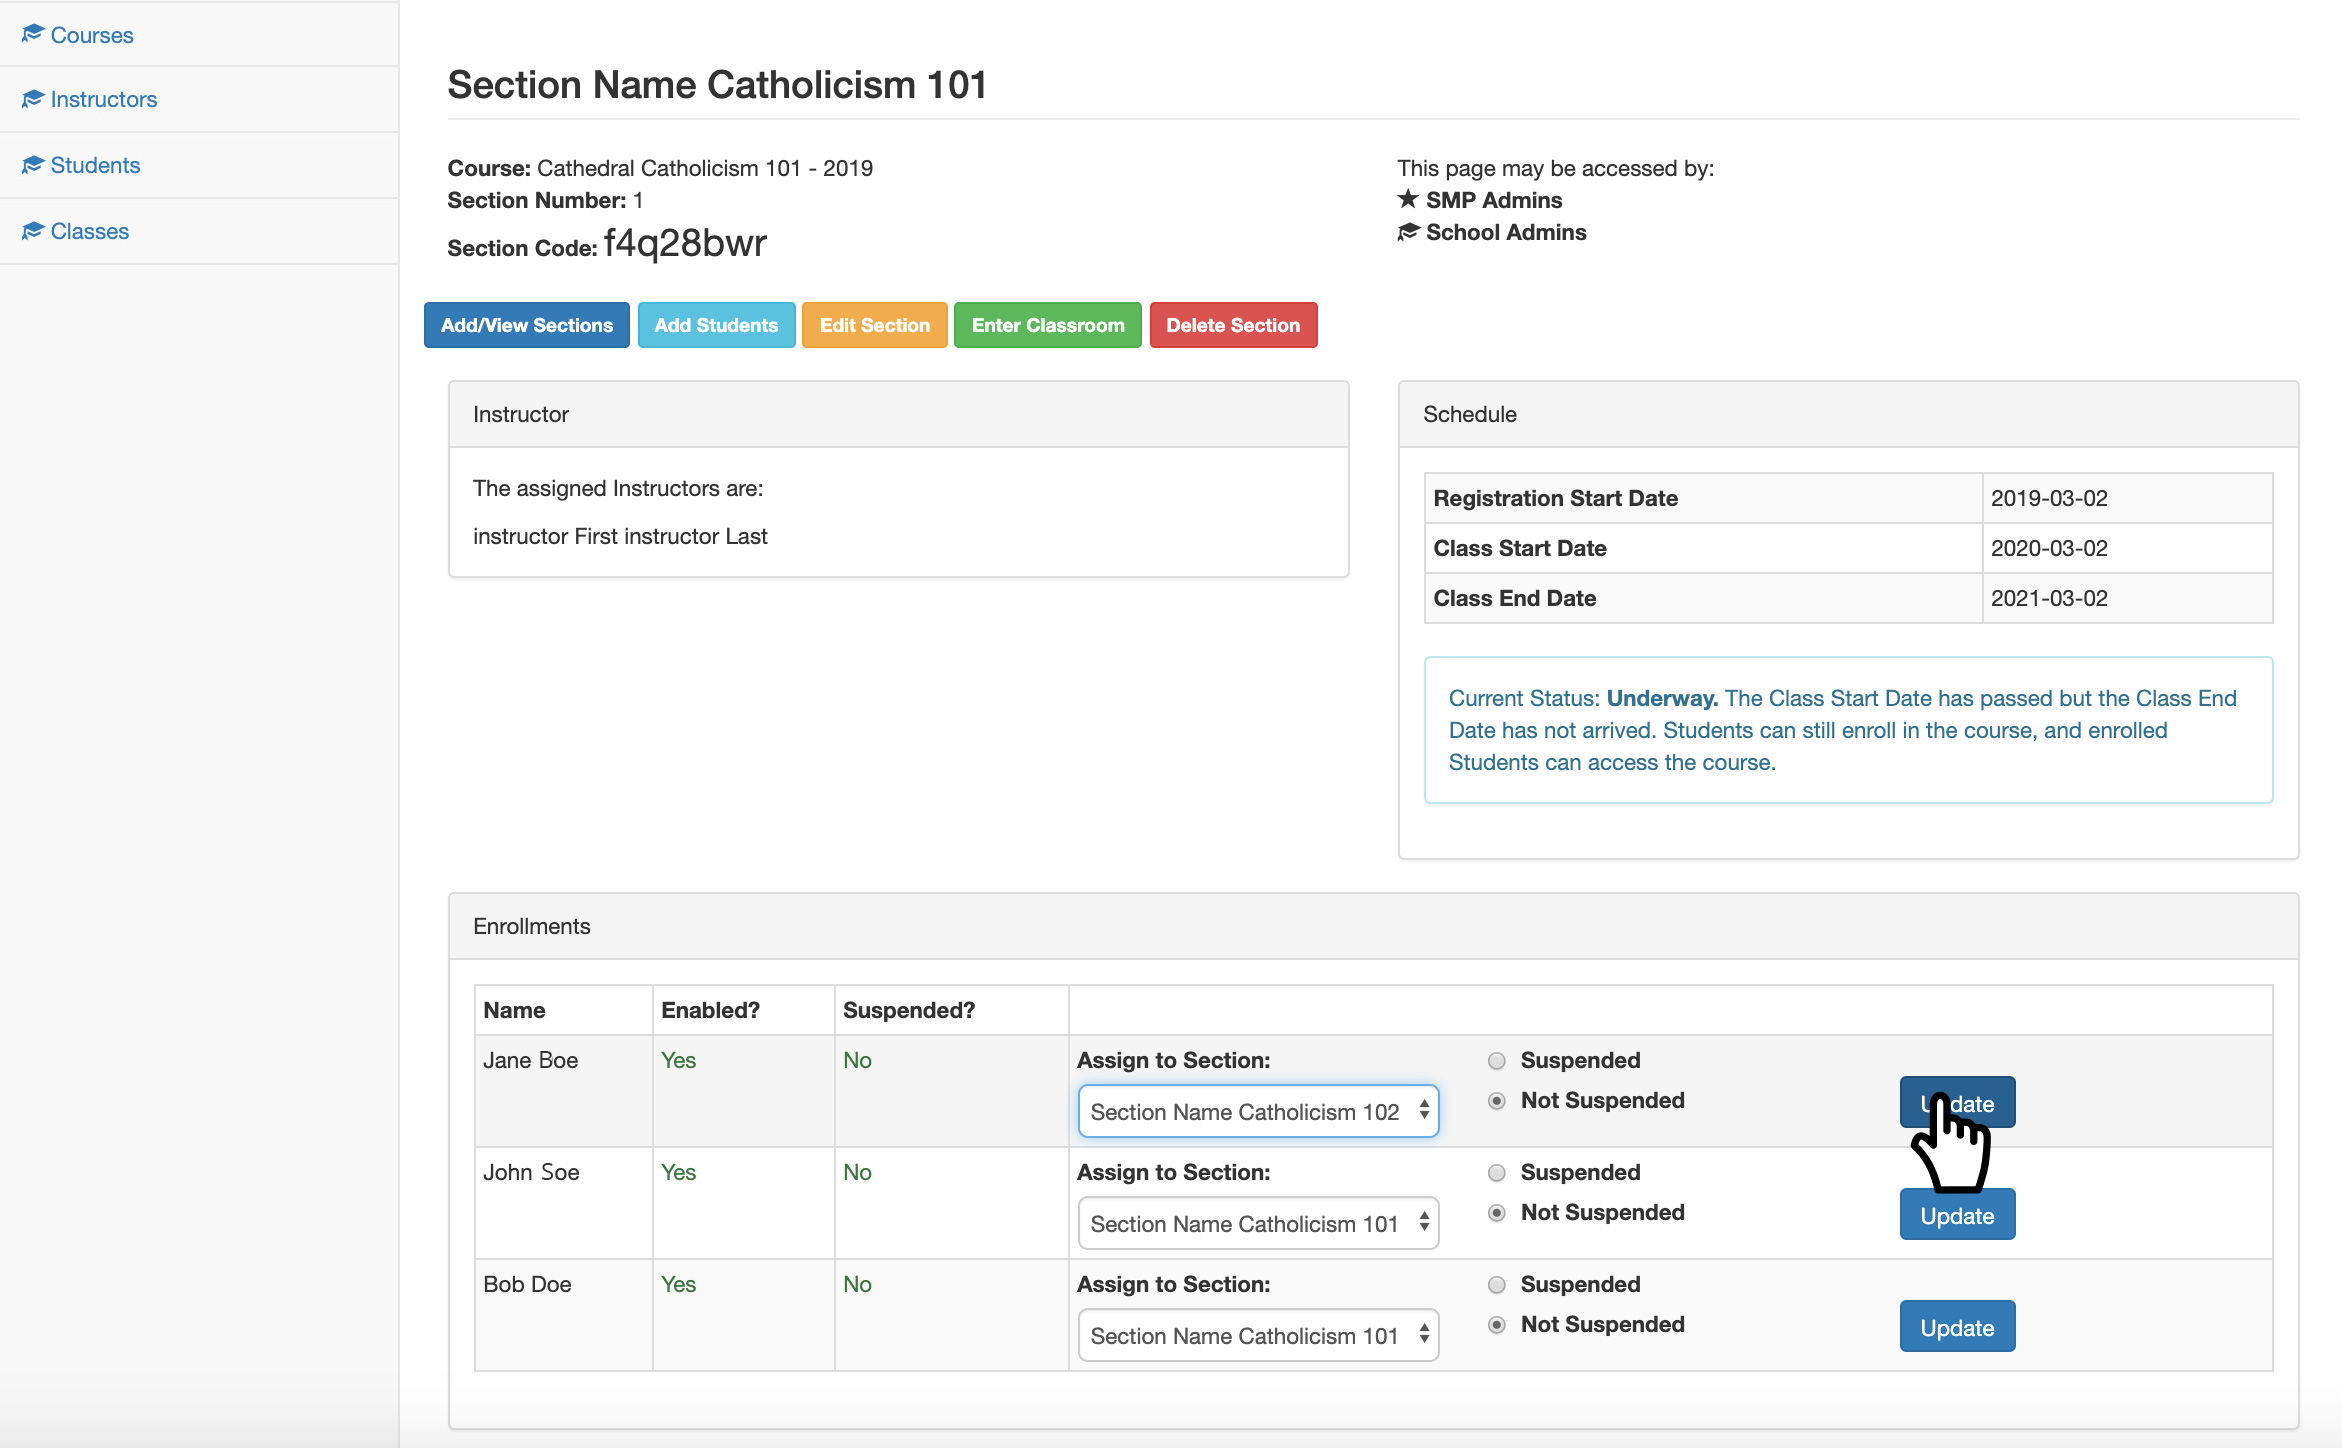The height and width of the screenshot is (1448, 2342).
Task: Go to the Students sidebar link
Action: pyautogui.click(x=95, y=165)
